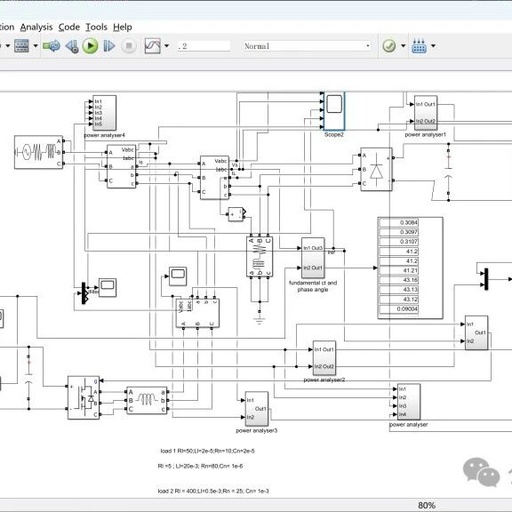
Task: Click the Simulation Data Inspector icon
Action: coord(152,46)
